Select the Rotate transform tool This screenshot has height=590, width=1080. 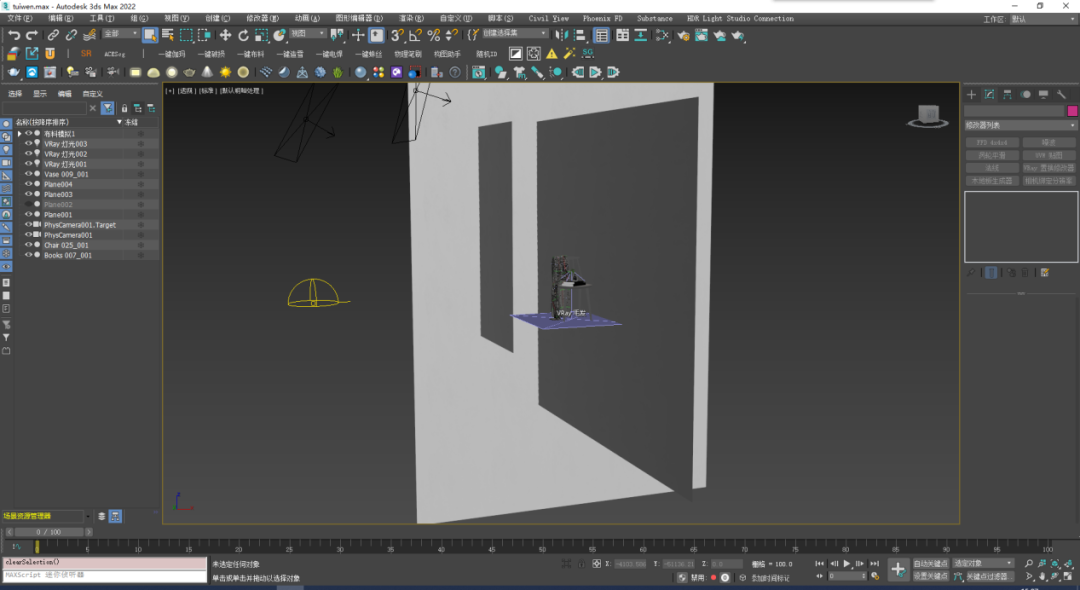pos(243,35)
